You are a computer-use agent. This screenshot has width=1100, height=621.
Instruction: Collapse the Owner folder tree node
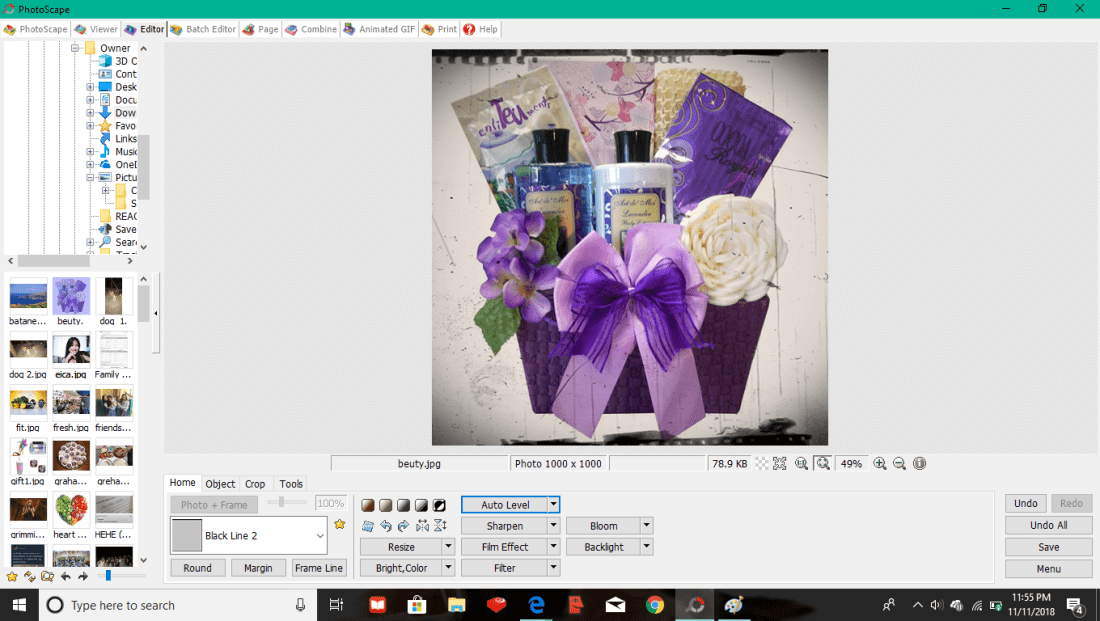74,48
